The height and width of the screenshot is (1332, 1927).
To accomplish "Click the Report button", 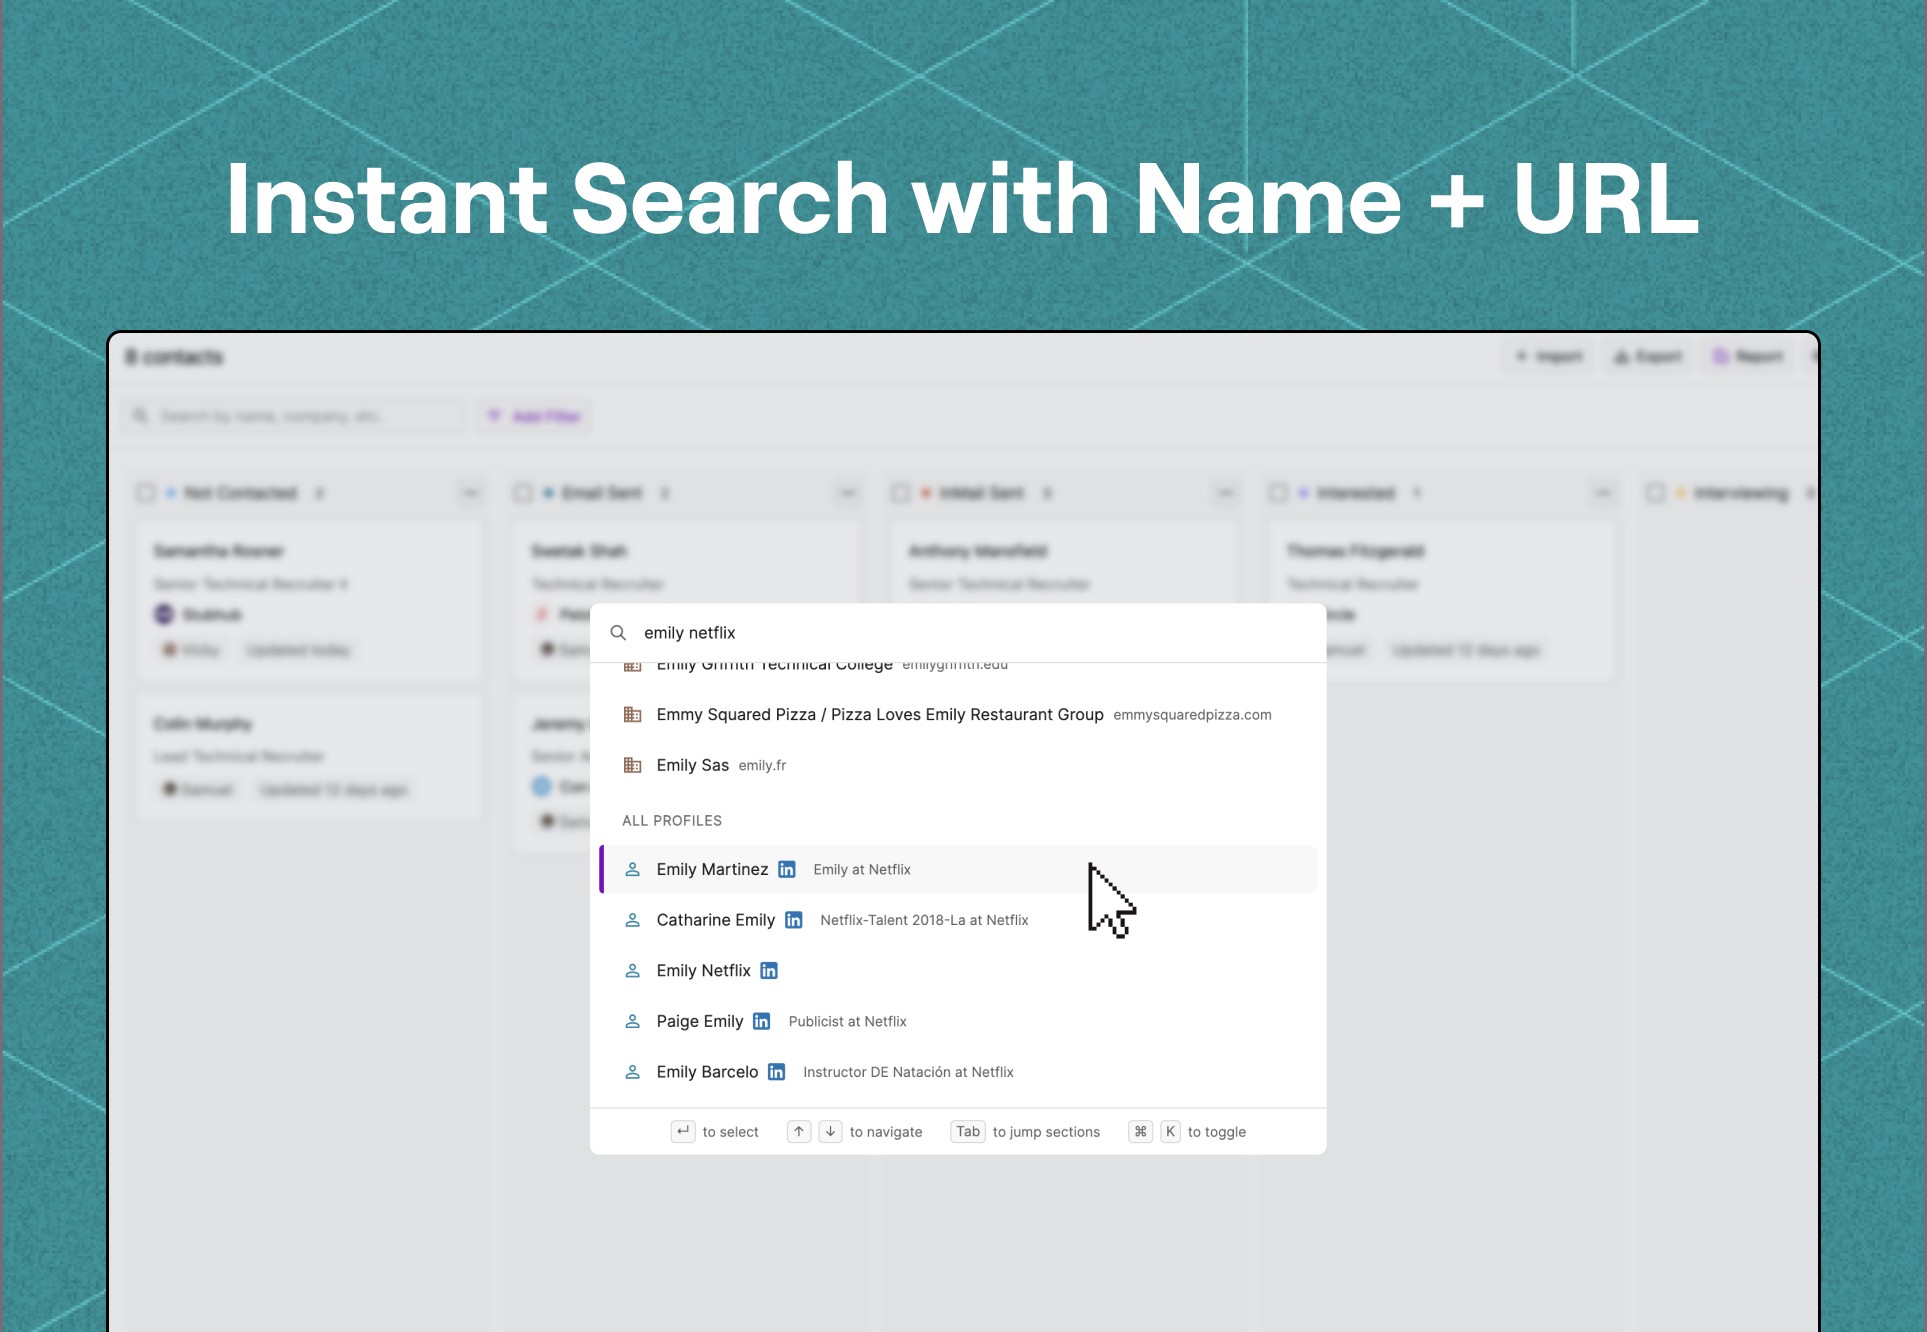I will 1748,357.
